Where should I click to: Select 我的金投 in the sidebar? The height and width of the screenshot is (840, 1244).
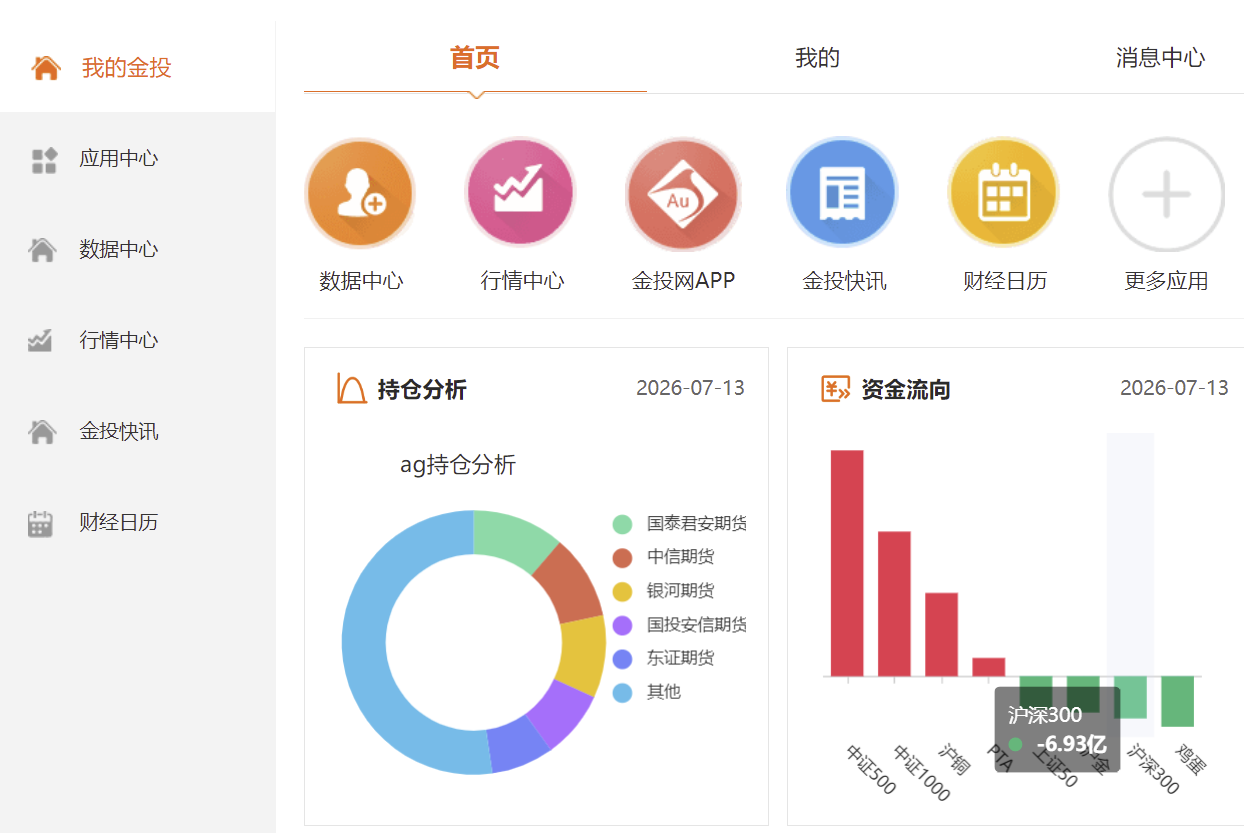point(127,68)
